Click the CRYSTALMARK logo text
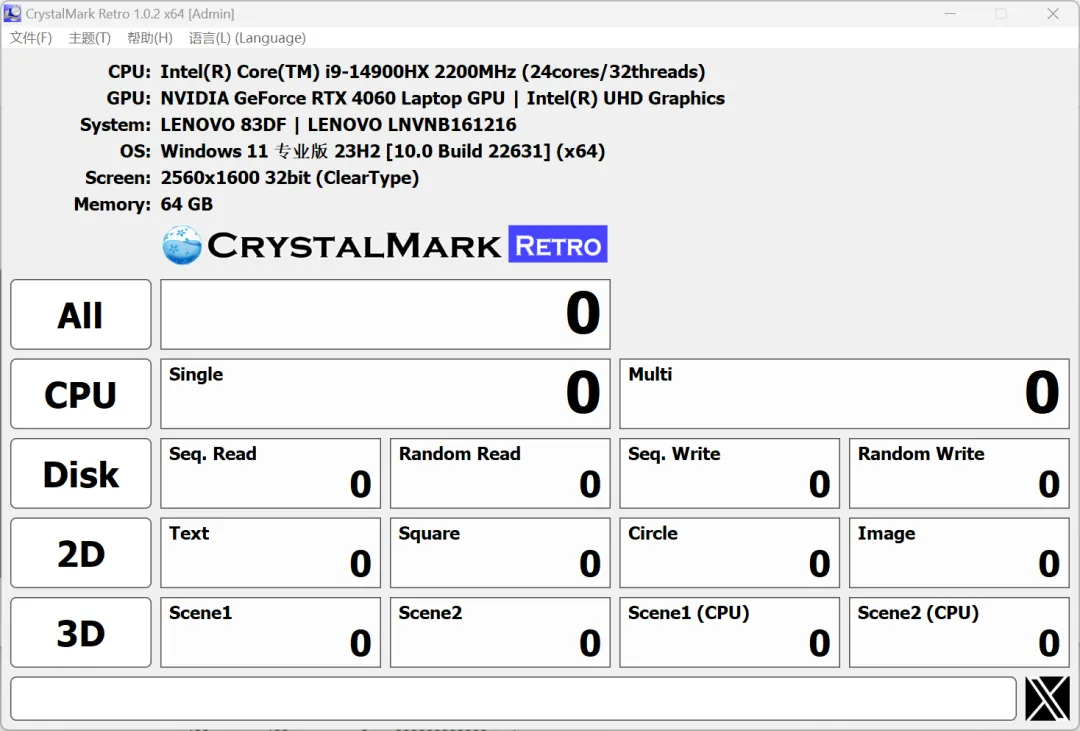Image resolution: width=1080 pixels, height=731 pixels. tap(354, 246)
